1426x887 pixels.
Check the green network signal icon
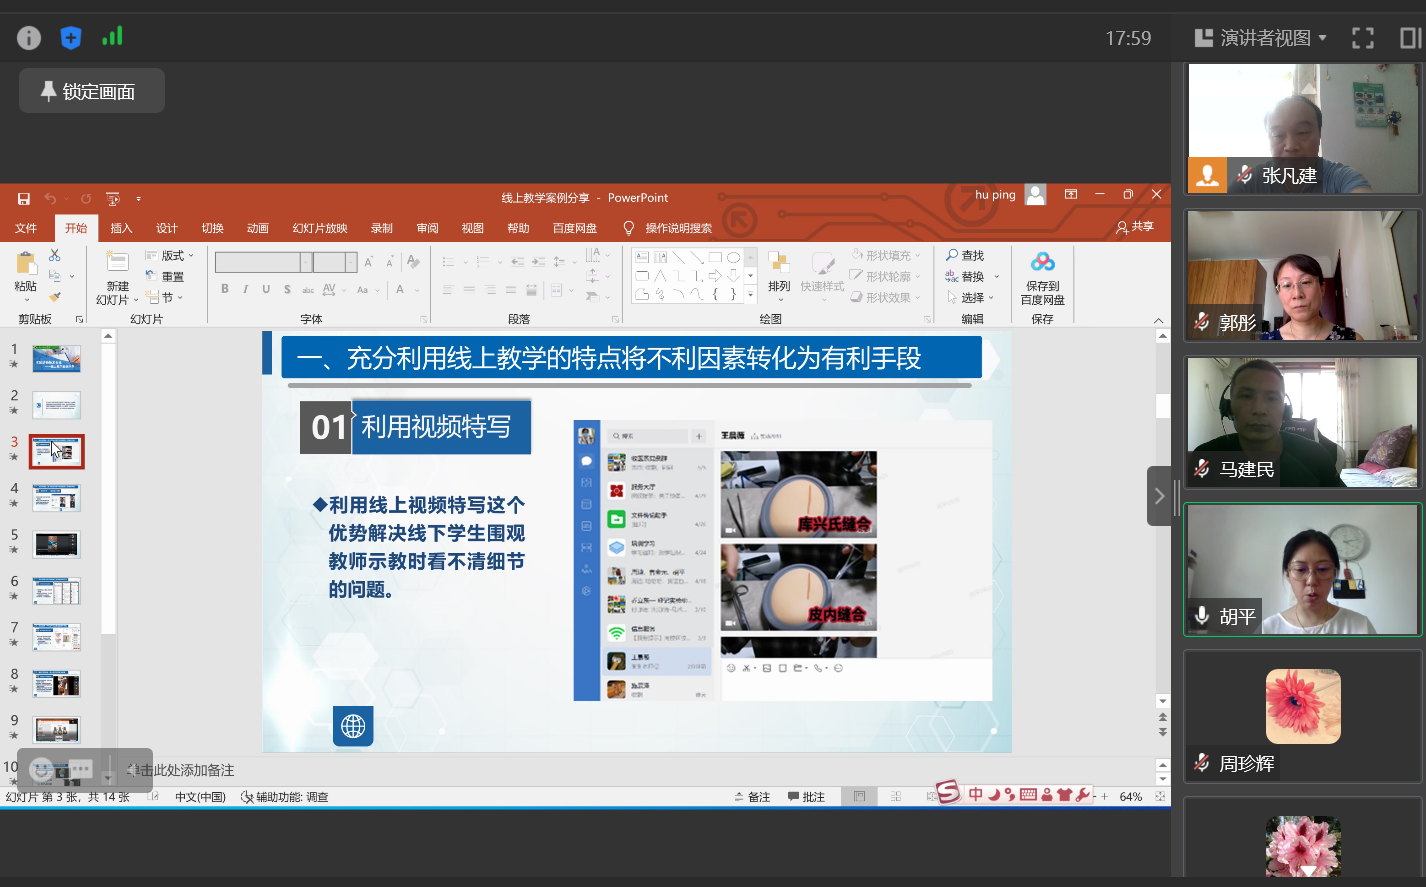[112, 37]
